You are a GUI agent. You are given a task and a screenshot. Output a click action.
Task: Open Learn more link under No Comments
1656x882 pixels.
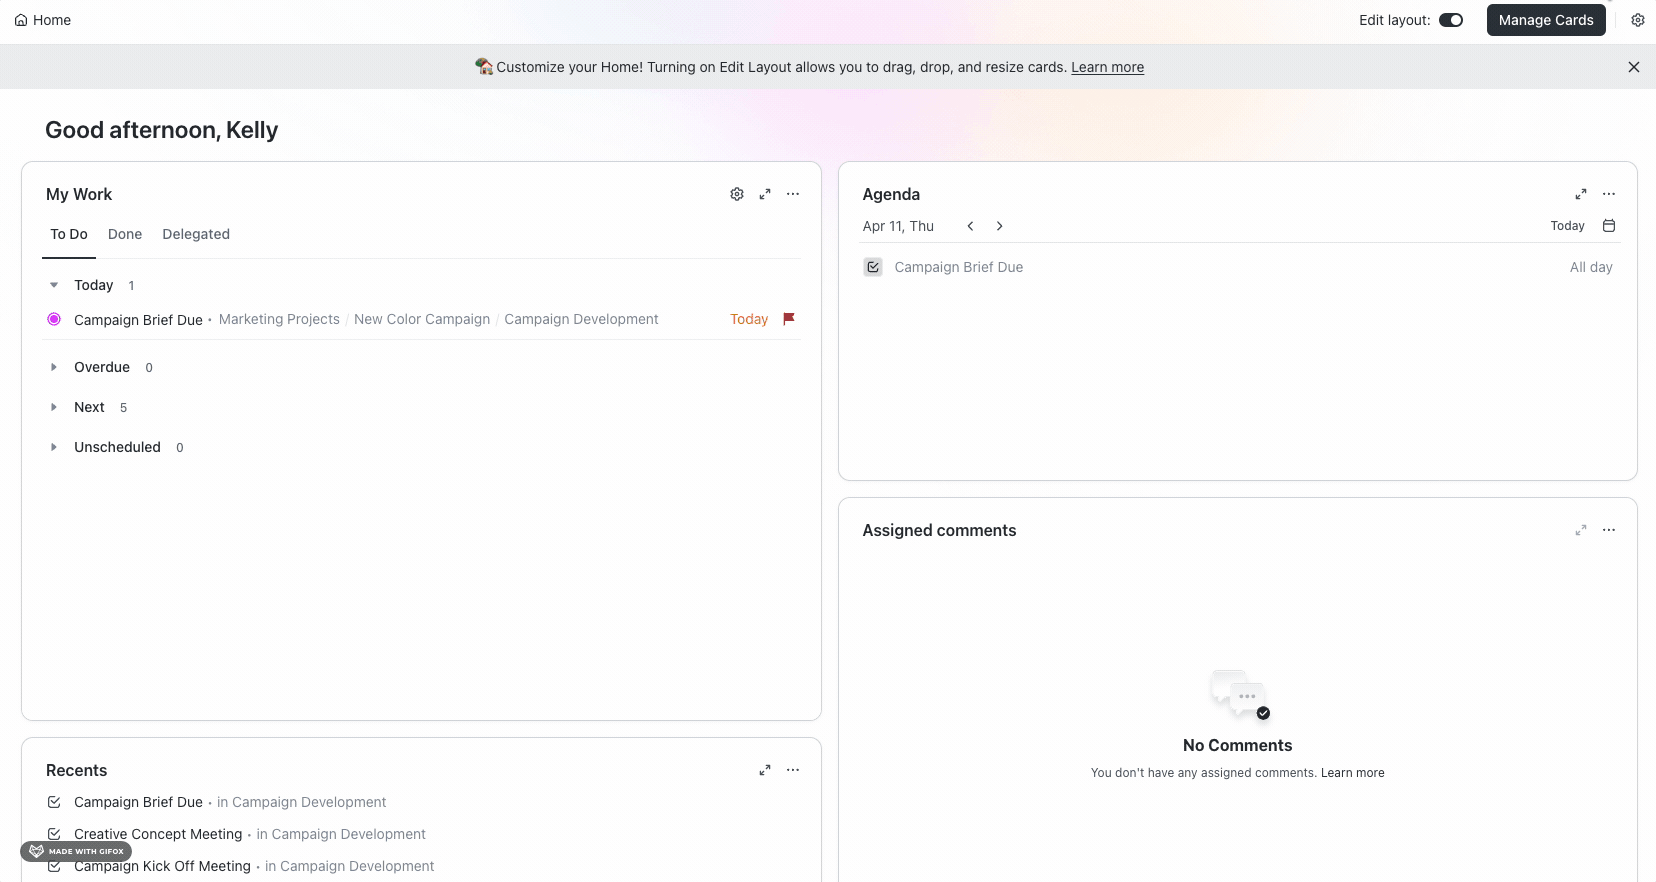click(1353, 773)
